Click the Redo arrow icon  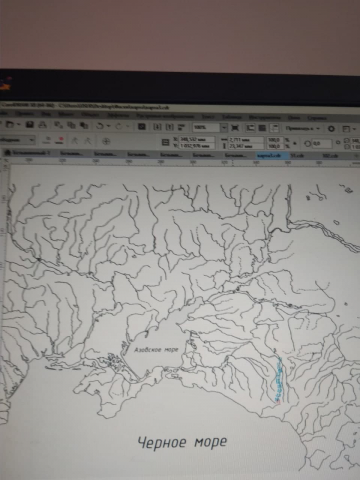(x=119, y=126)
